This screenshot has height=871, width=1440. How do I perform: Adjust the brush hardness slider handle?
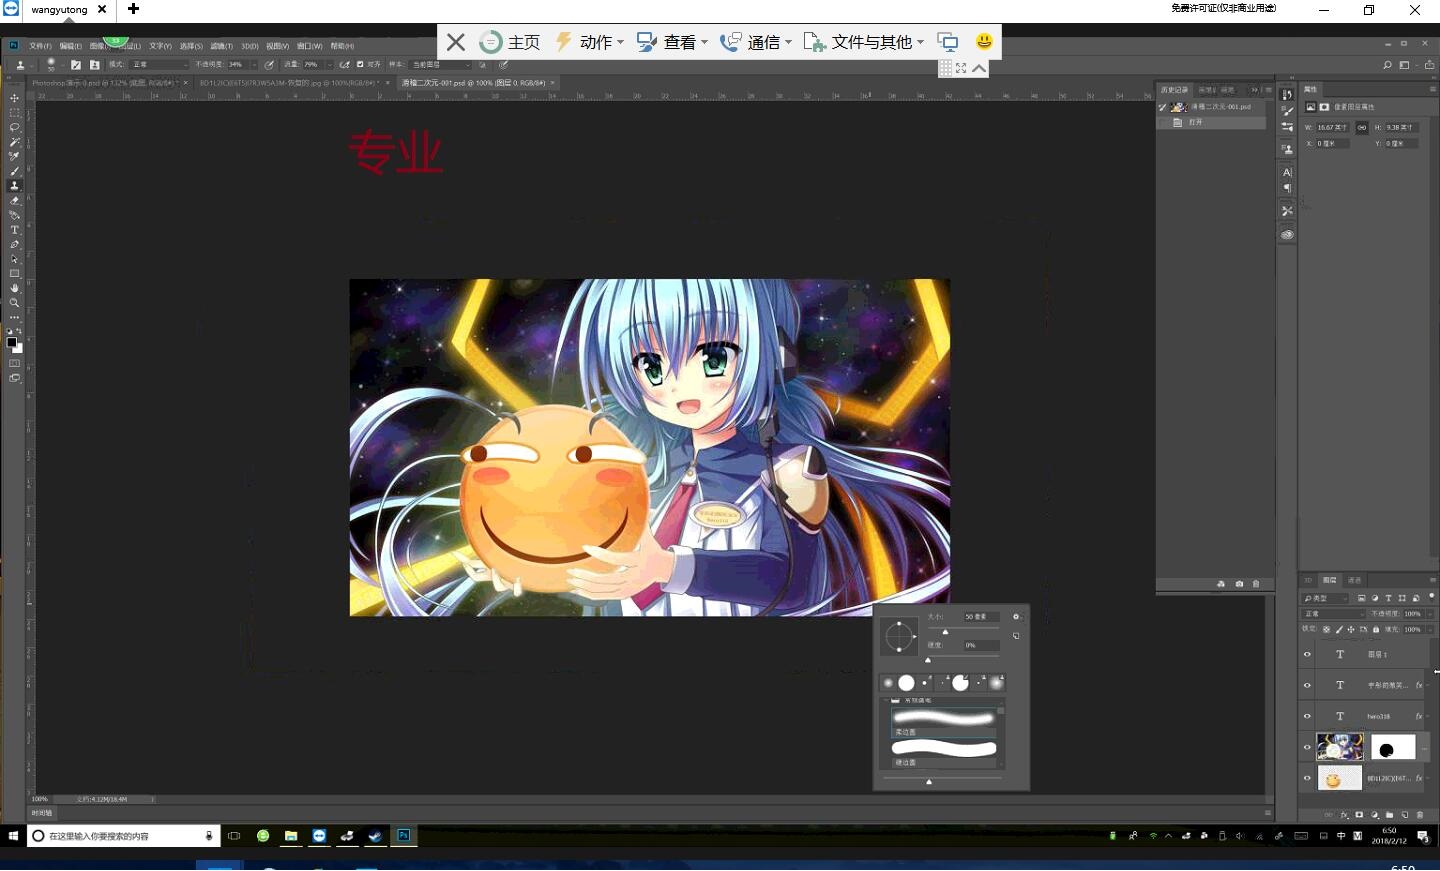pos(928,660)
